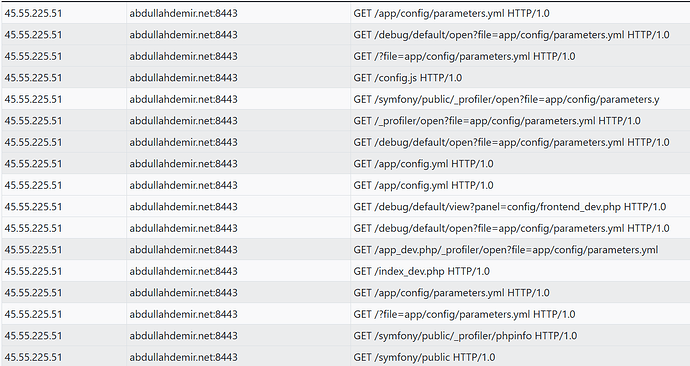Image resolution: width=690 pixels, height=366 pixels.
Task: Select the IP in the 'GET /symfony/public HTTP/1.0' row
Action: click(33, 357)
